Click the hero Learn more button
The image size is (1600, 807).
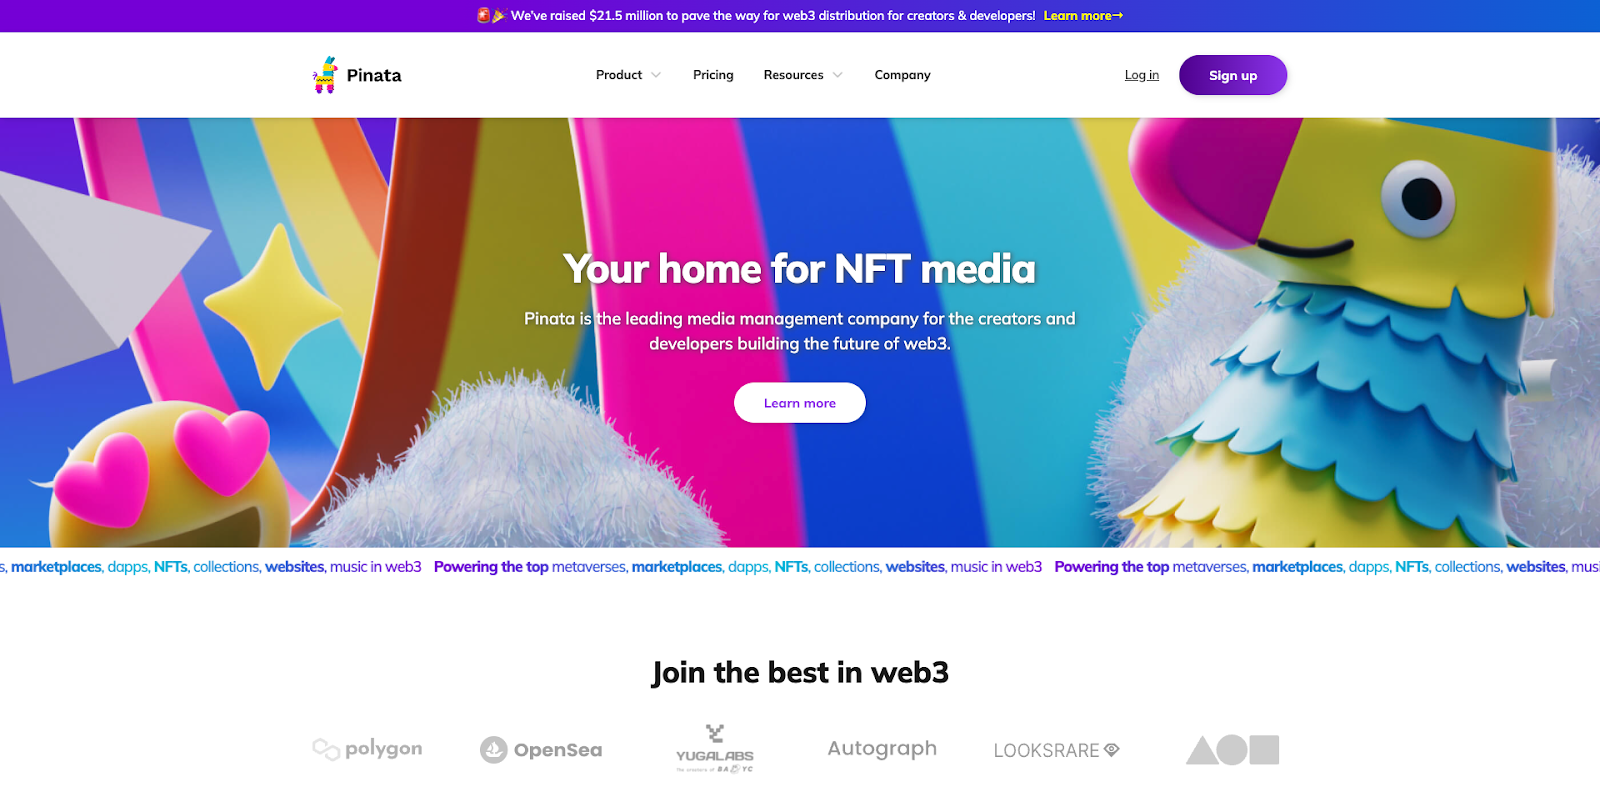tap(800, 403)
